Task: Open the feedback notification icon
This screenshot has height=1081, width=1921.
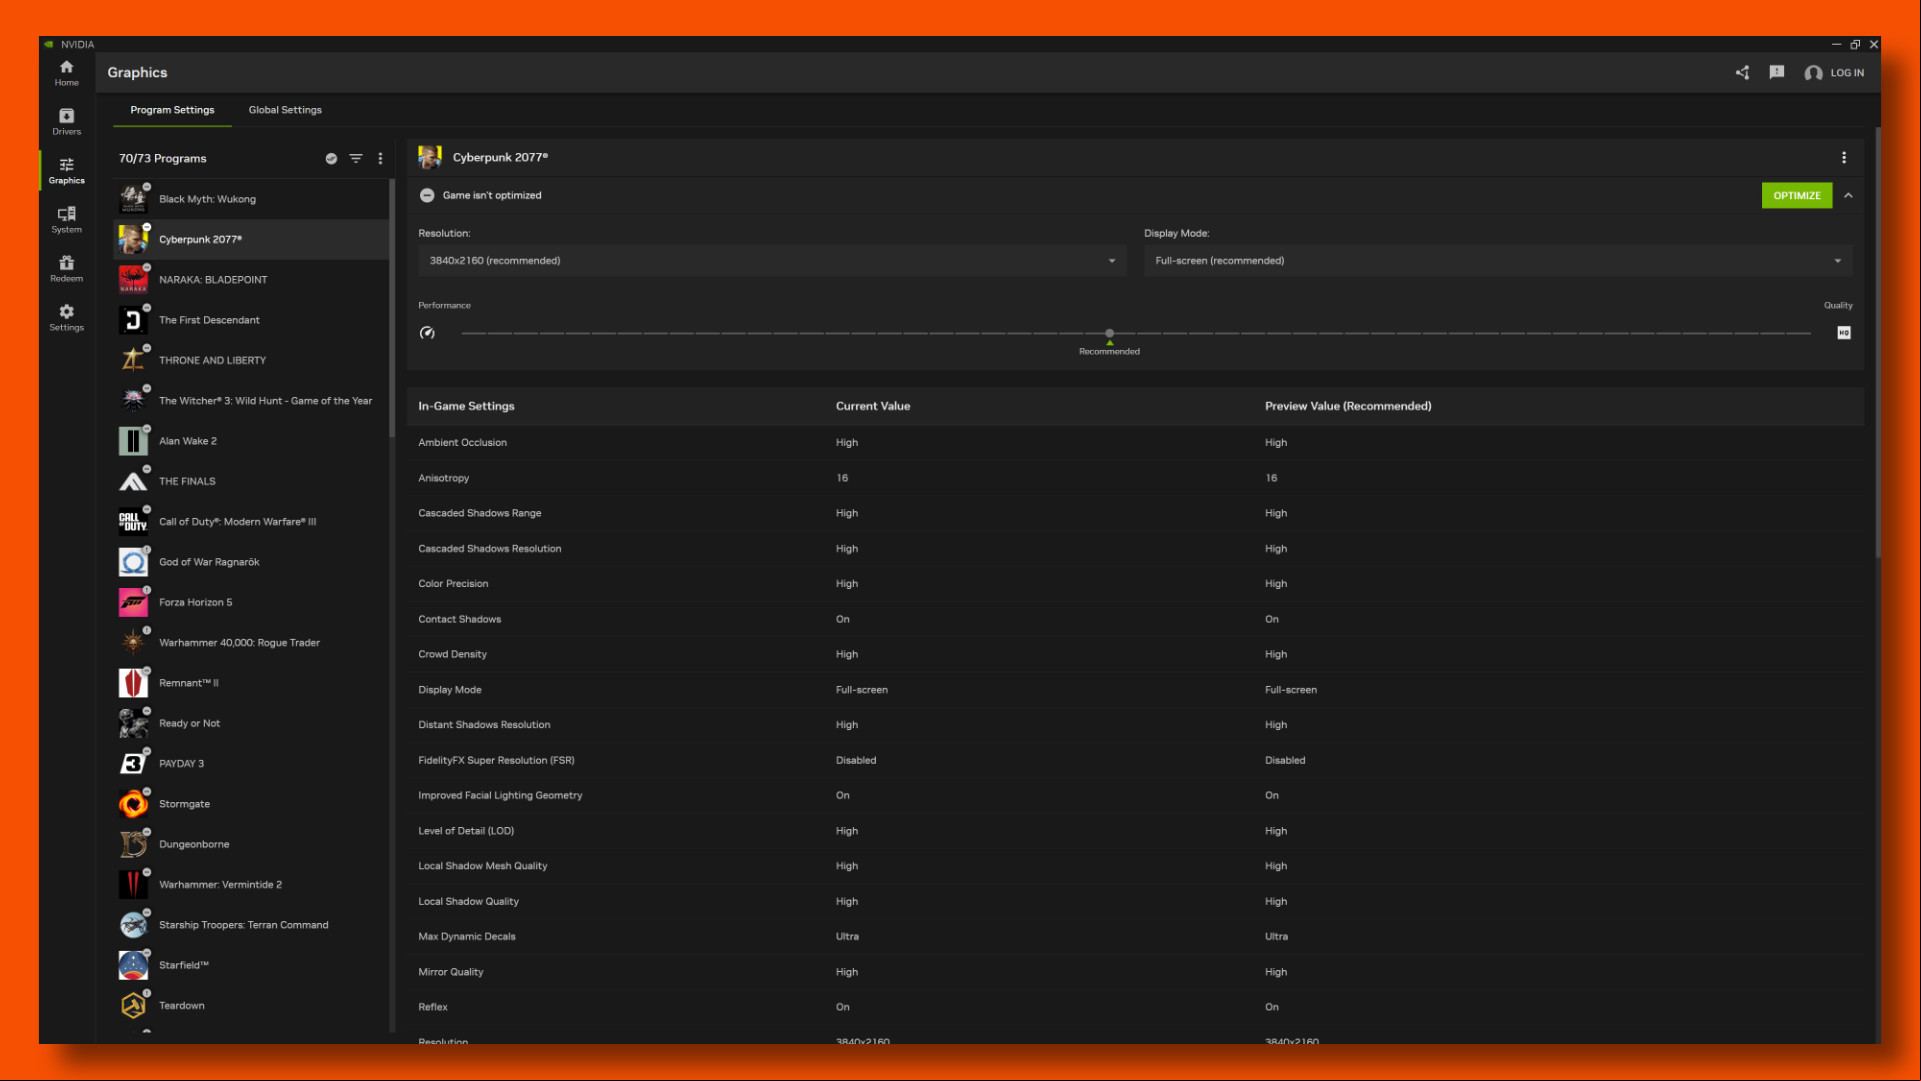Action: 1777,72
